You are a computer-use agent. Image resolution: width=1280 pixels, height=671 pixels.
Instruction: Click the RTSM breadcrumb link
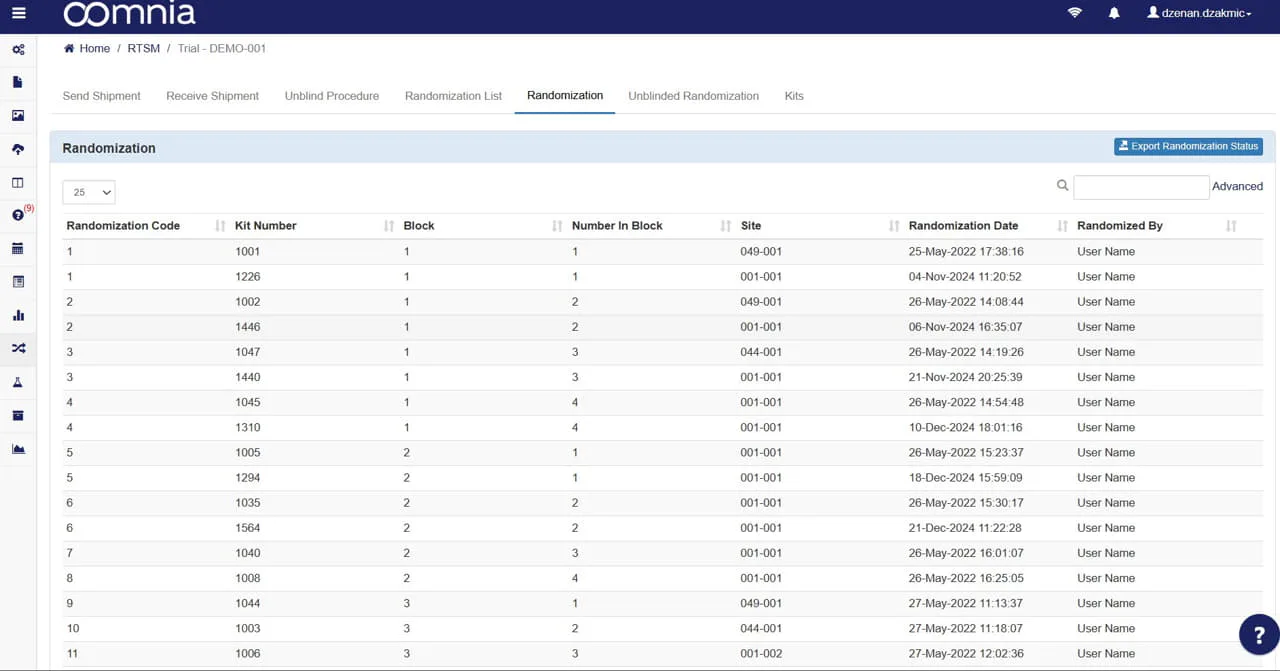[144, 48]
